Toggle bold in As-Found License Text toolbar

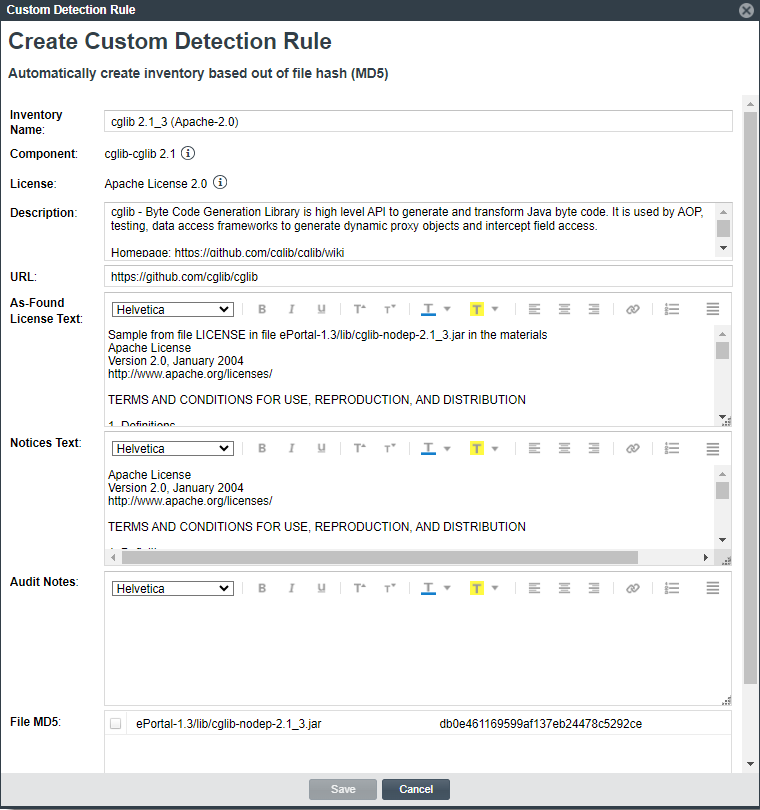pyautogui.click(x=262, y=310)
